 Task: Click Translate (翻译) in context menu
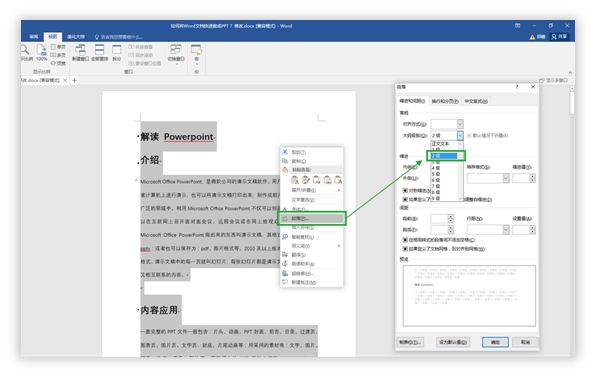tap(312, 255)
